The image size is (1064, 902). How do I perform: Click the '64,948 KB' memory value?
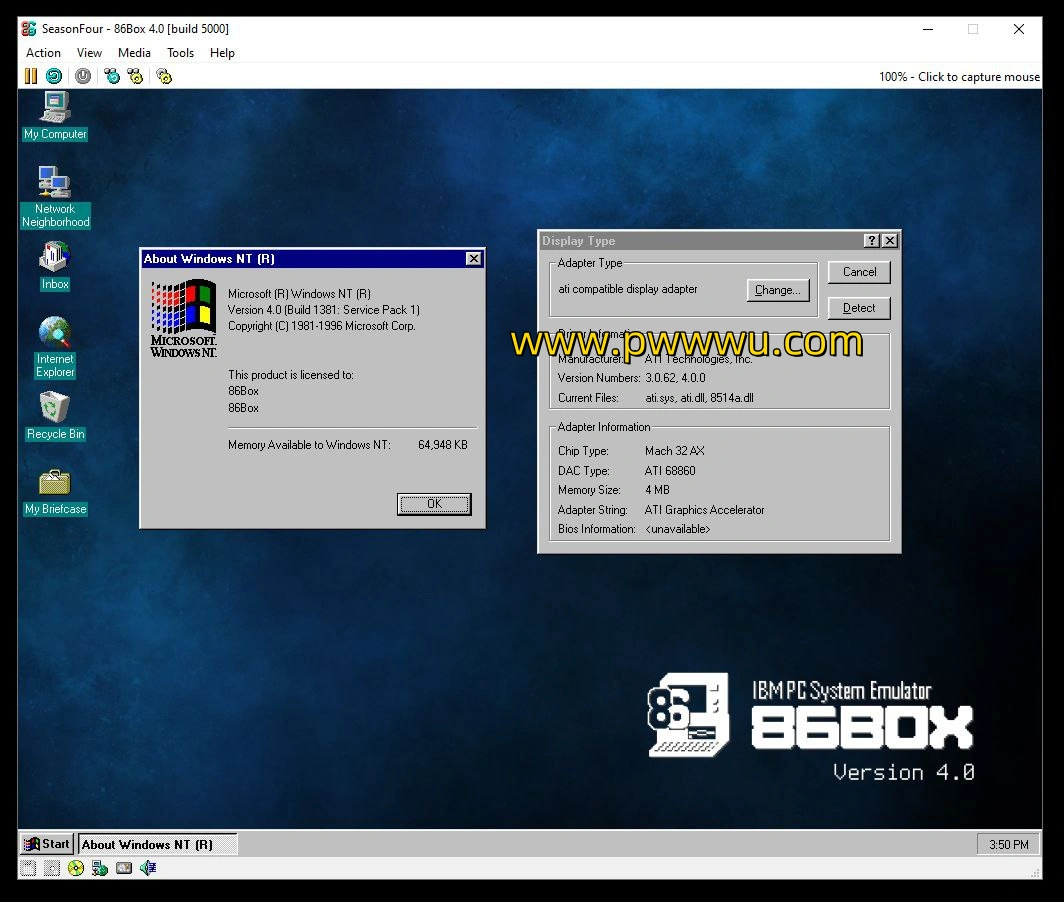point(442,445)
